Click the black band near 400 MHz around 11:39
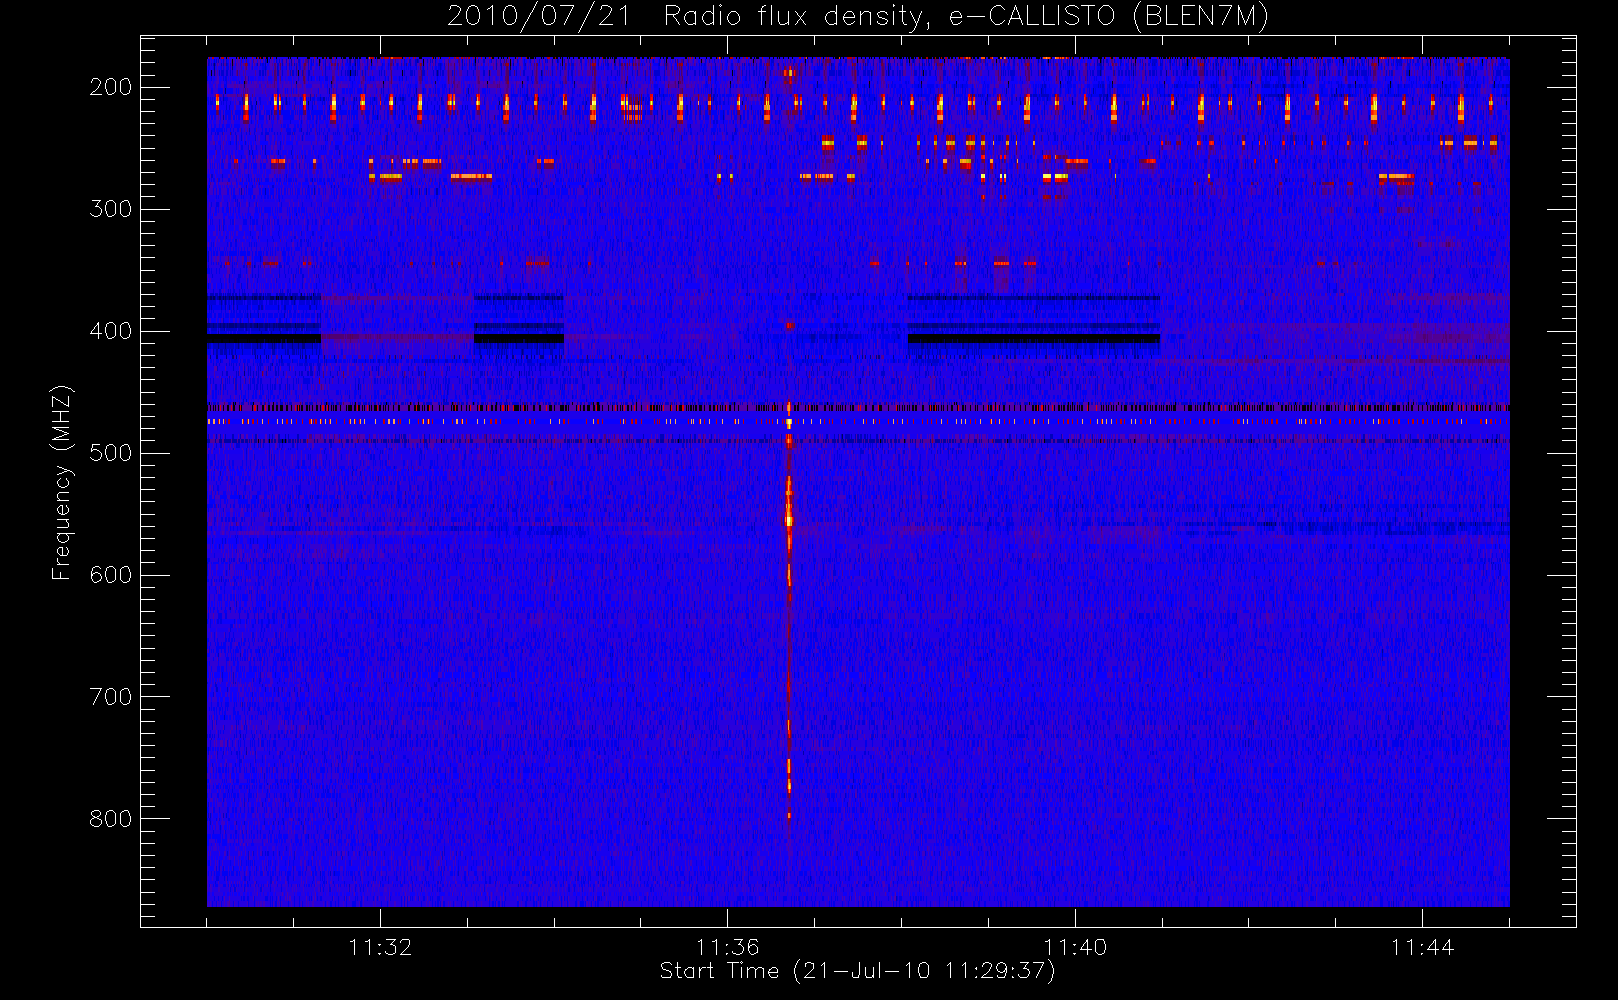Viewport: 1618px width, 1000px height. point(1033,339)
